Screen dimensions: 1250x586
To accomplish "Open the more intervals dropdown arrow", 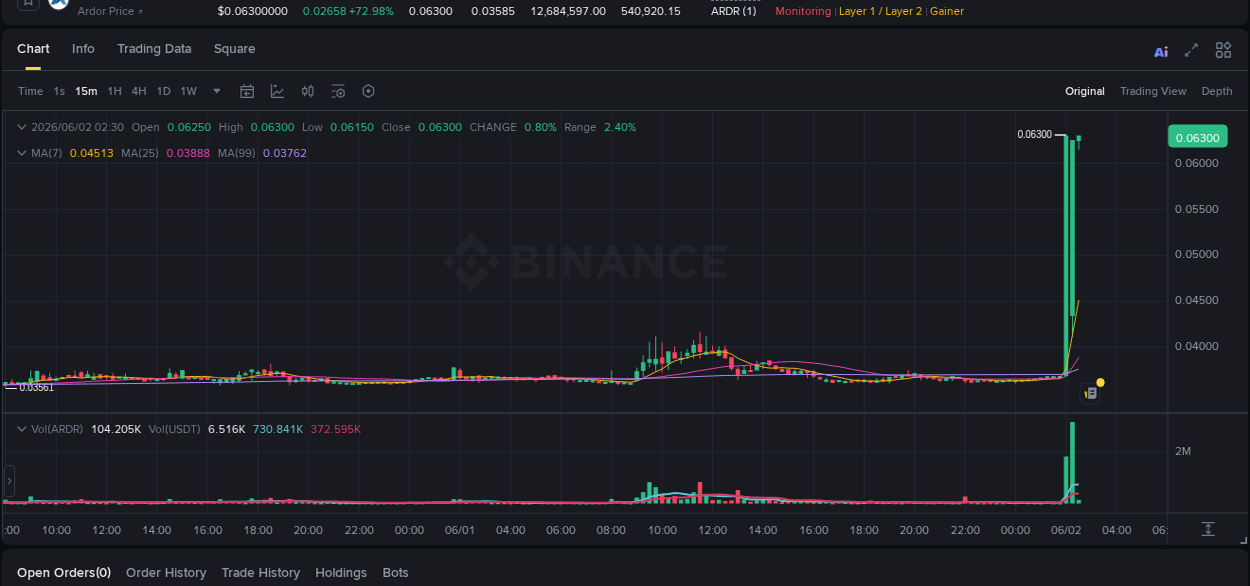I will (217, 91).
